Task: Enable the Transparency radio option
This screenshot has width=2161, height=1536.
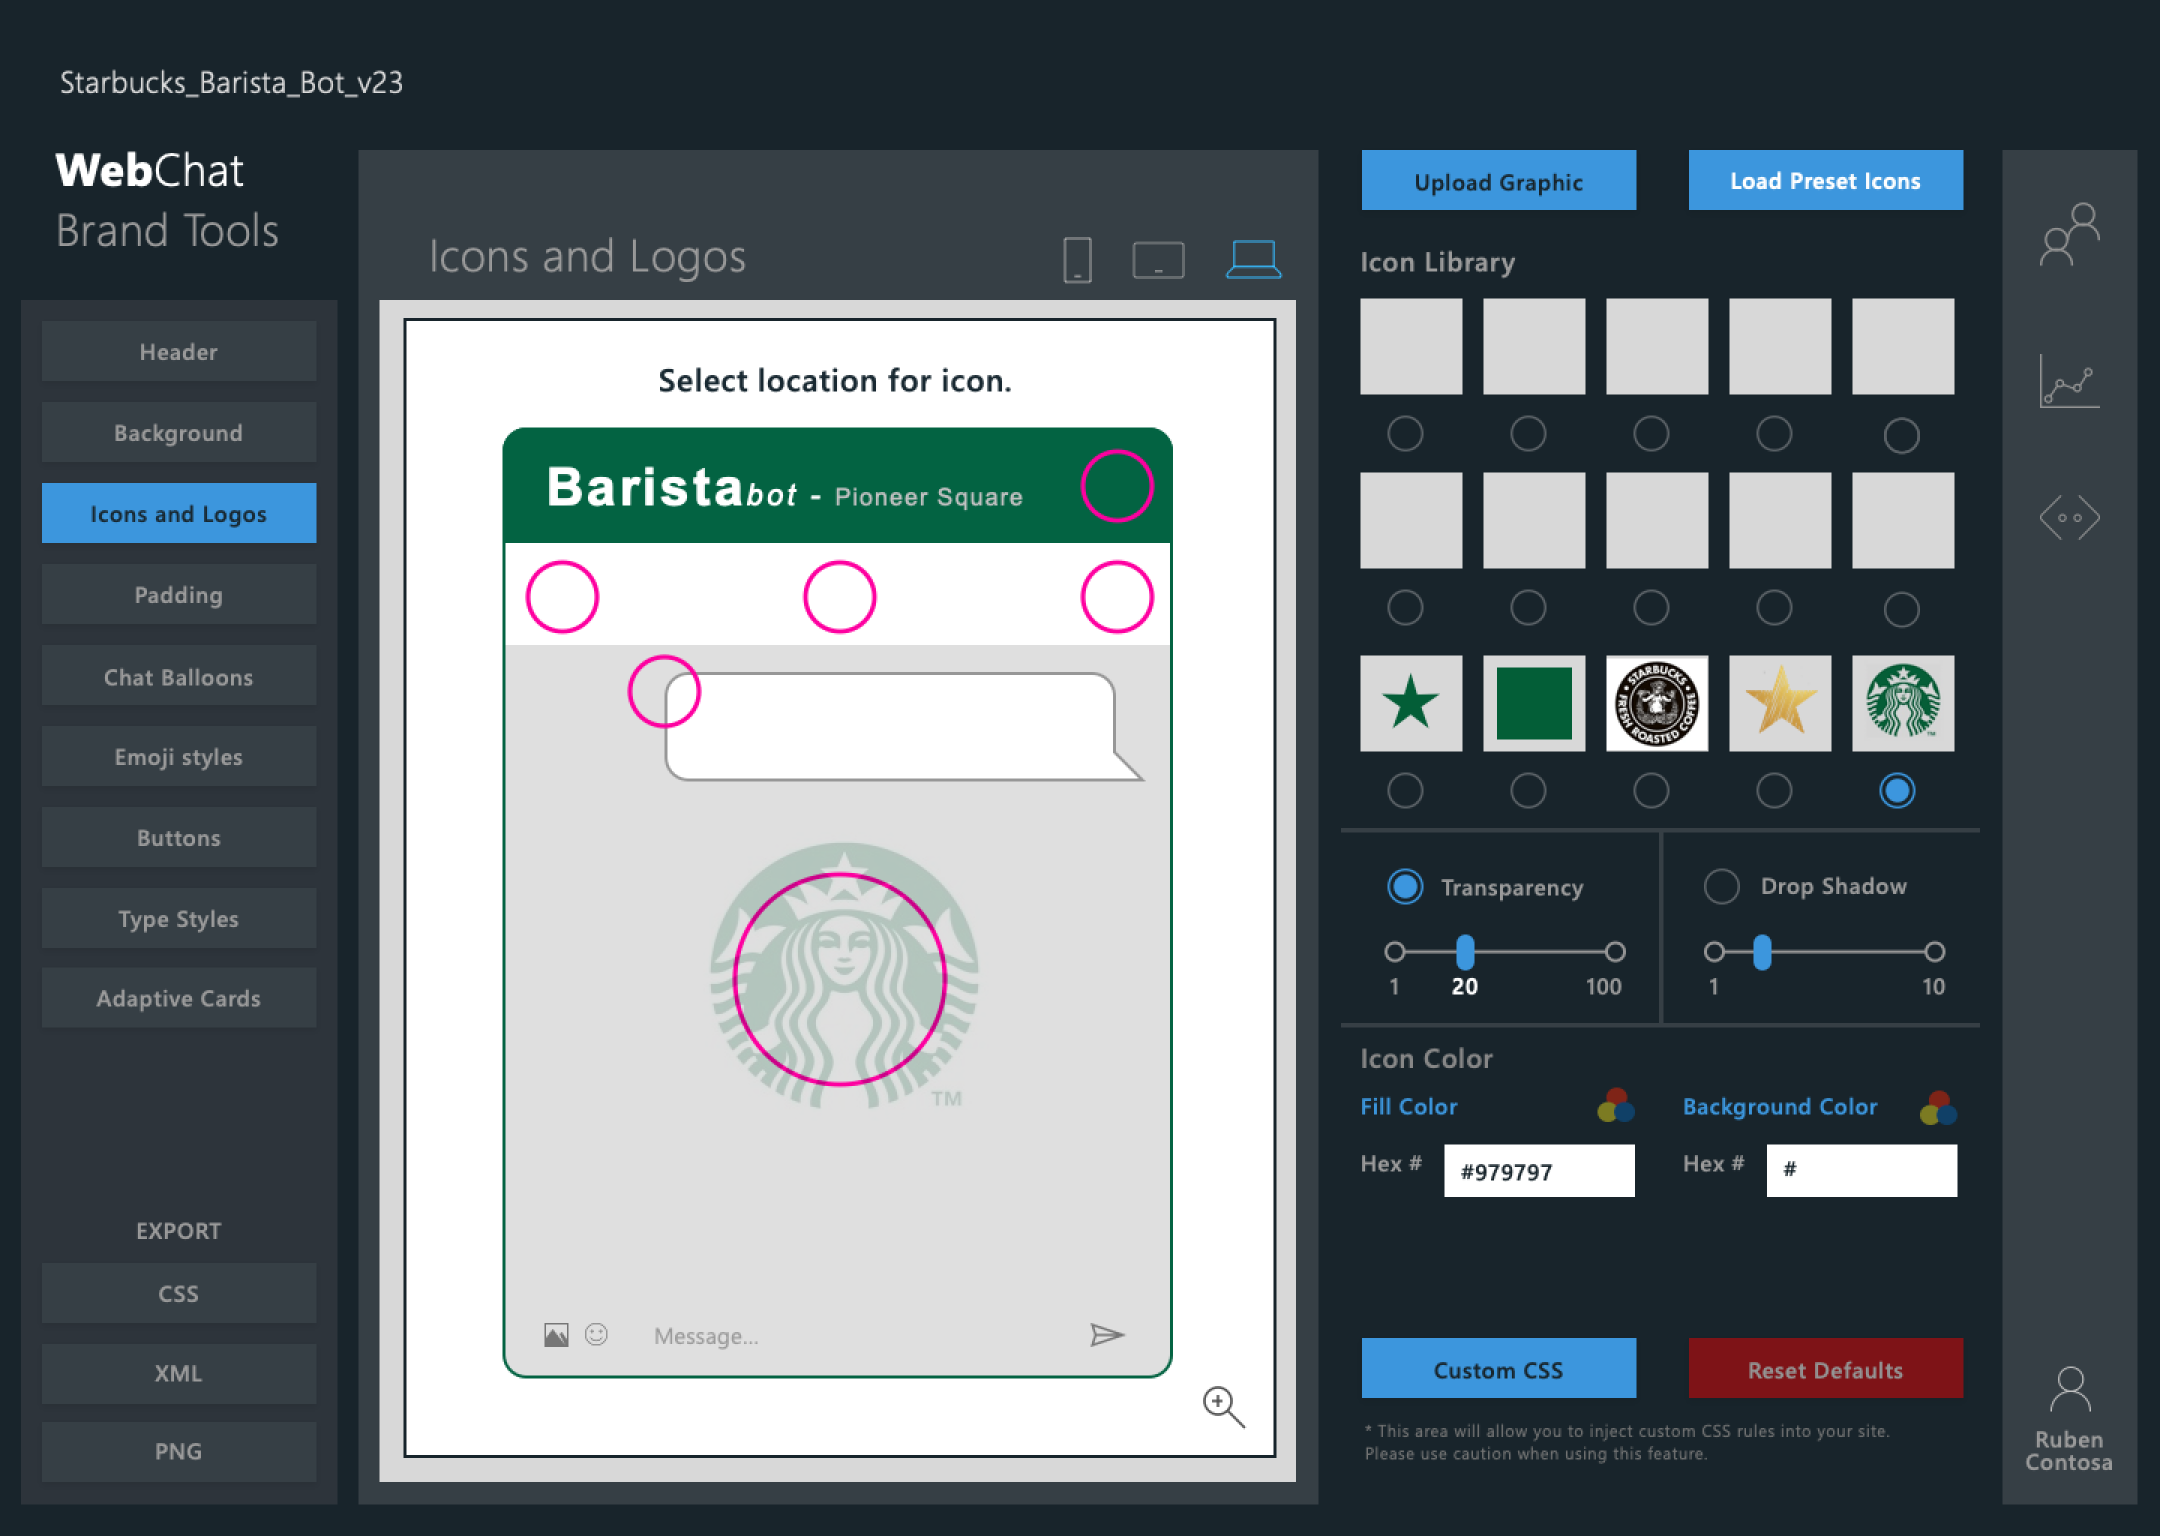Action: (x=1405, y=887)
